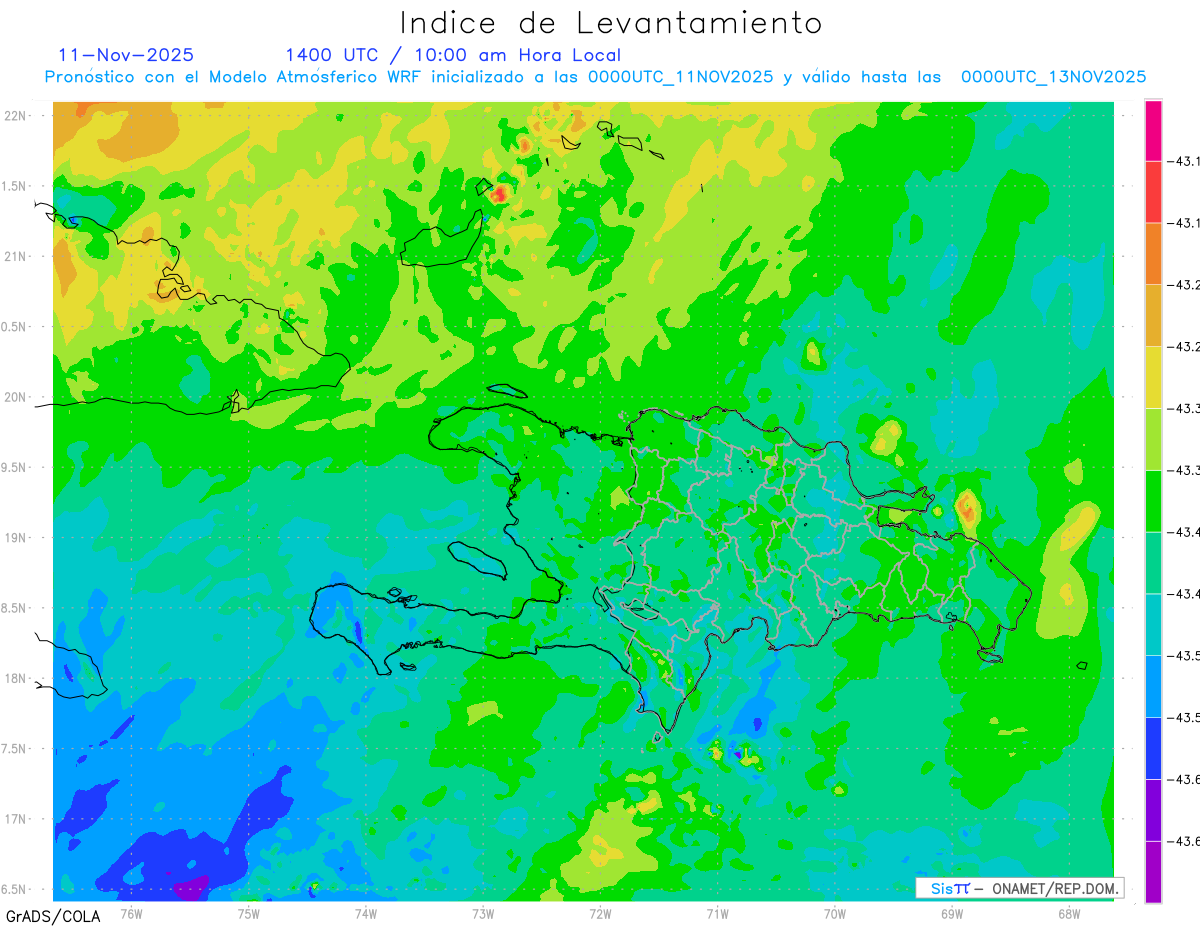Select the red swatch in the color bar
Viewport: 1200px width, 927px height.
point(1153,192)
